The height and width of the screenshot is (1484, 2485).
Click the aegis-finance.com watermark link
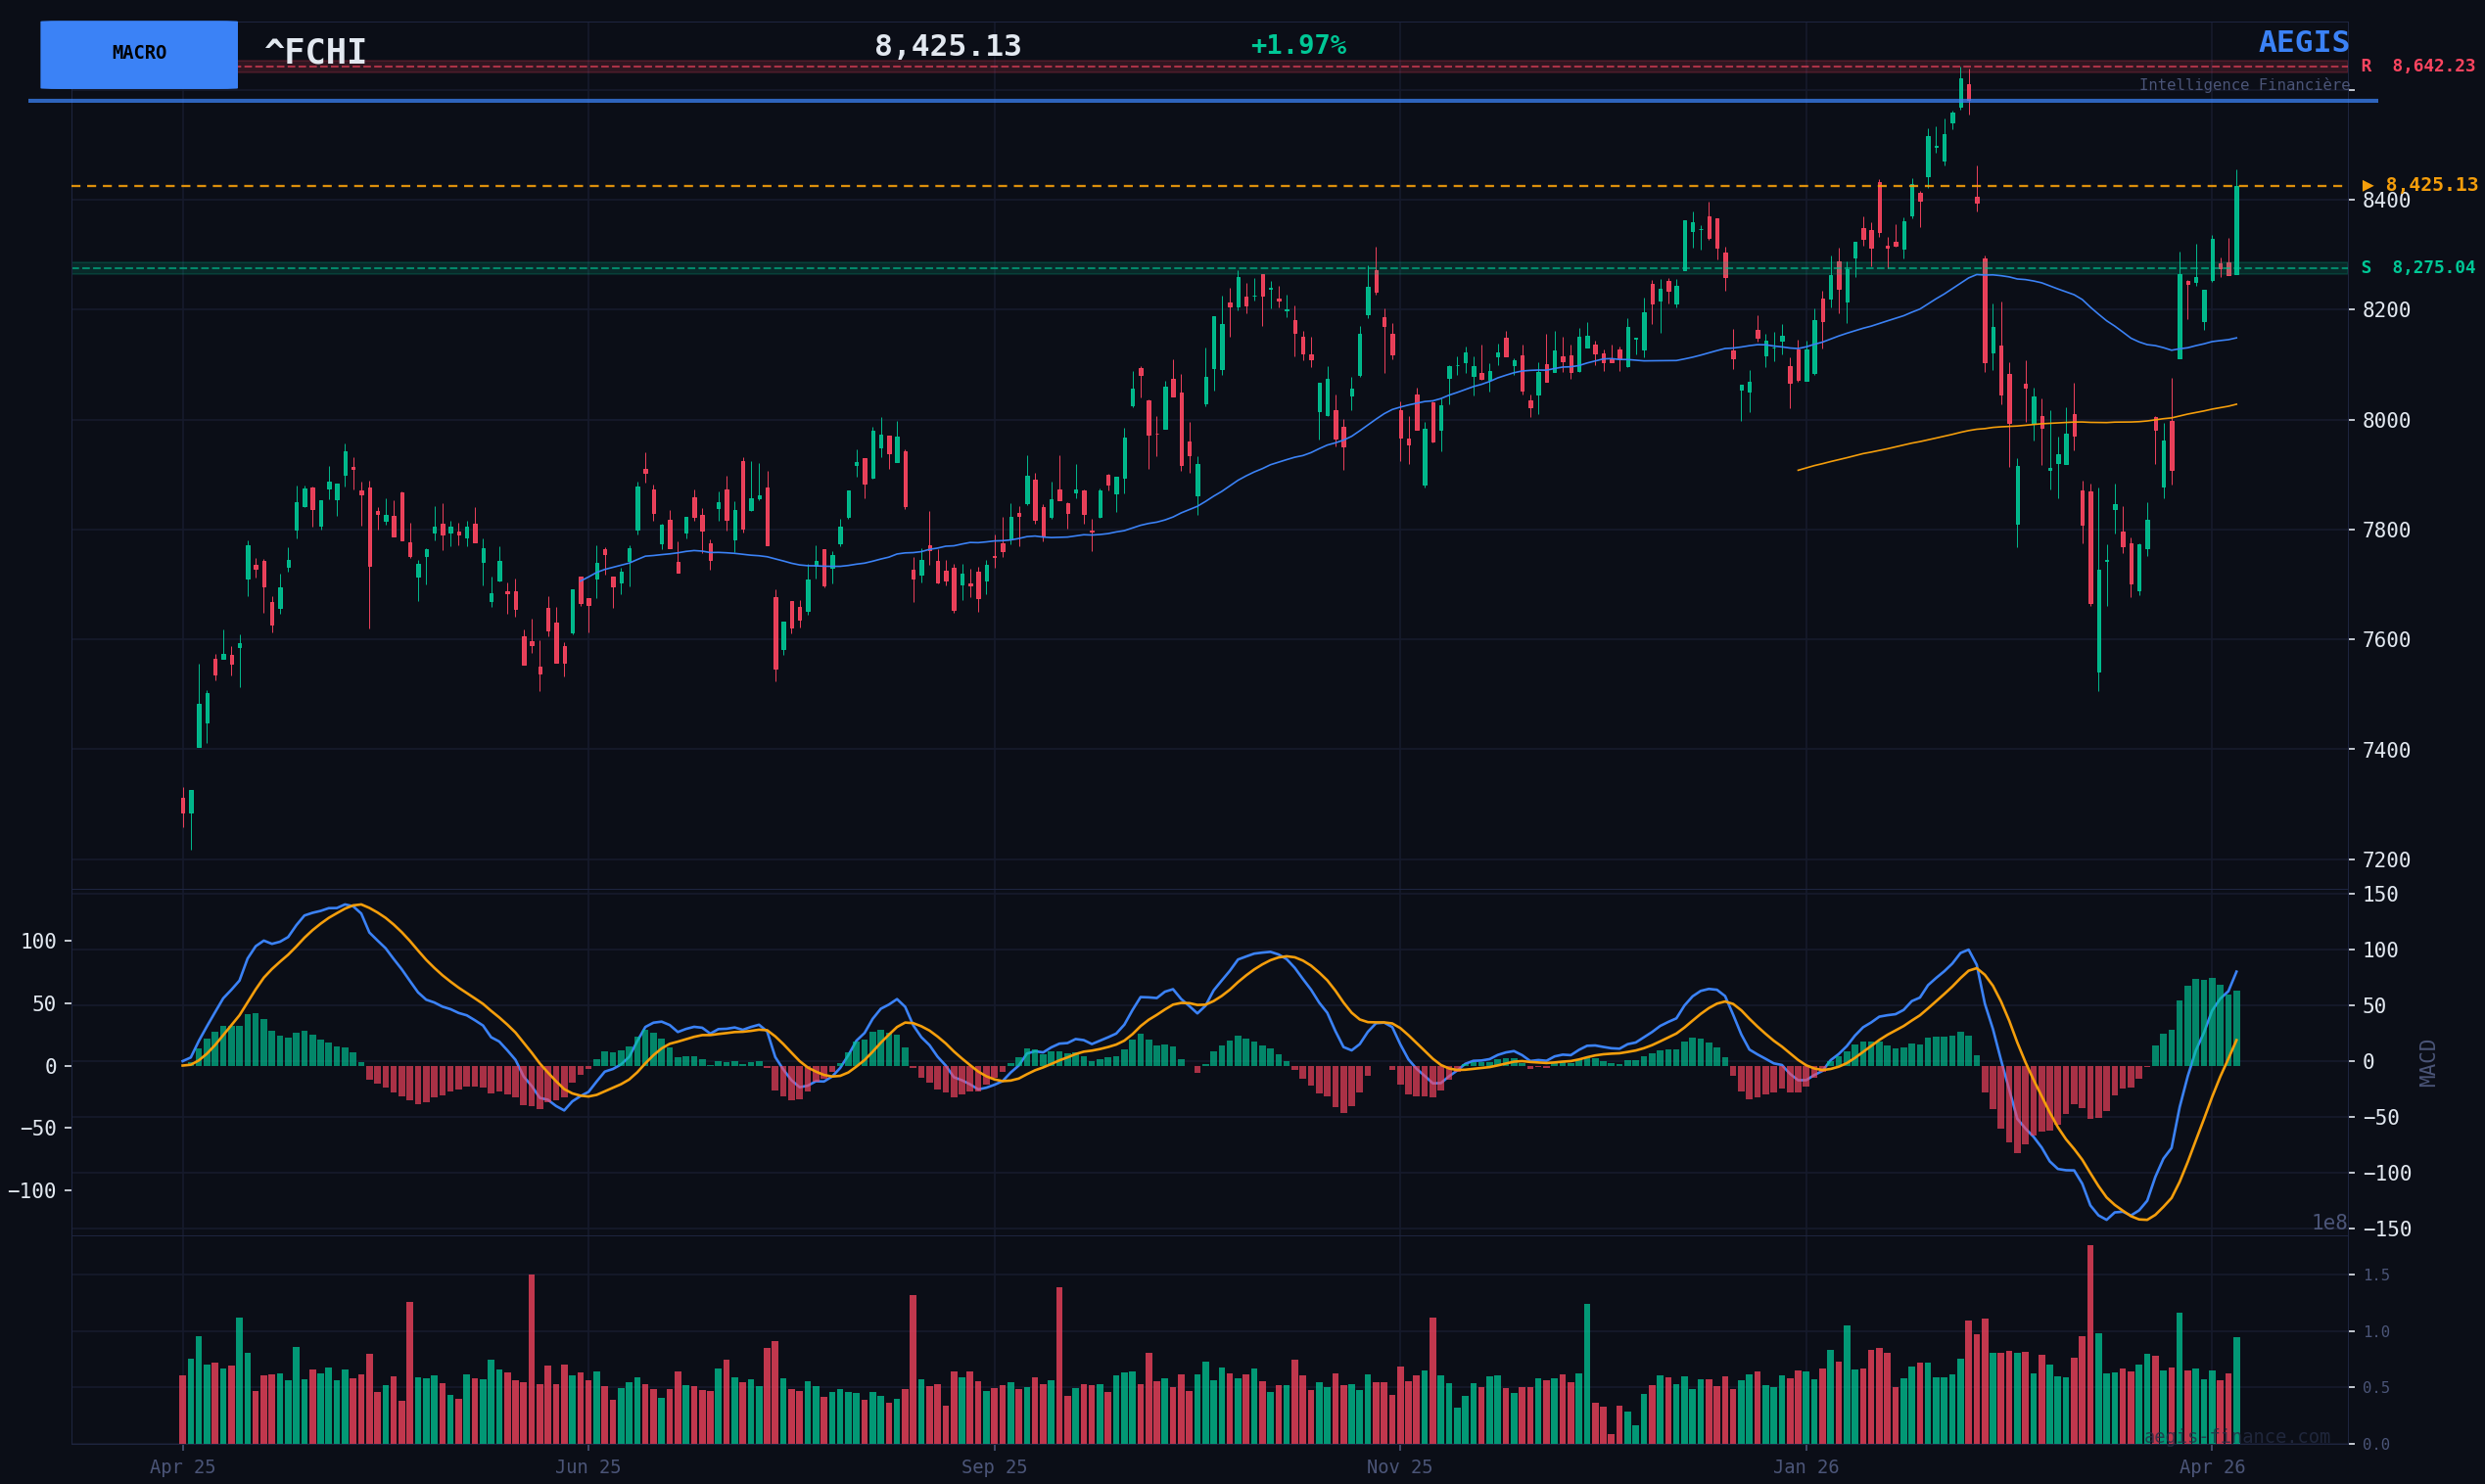click(2236, 1437)
